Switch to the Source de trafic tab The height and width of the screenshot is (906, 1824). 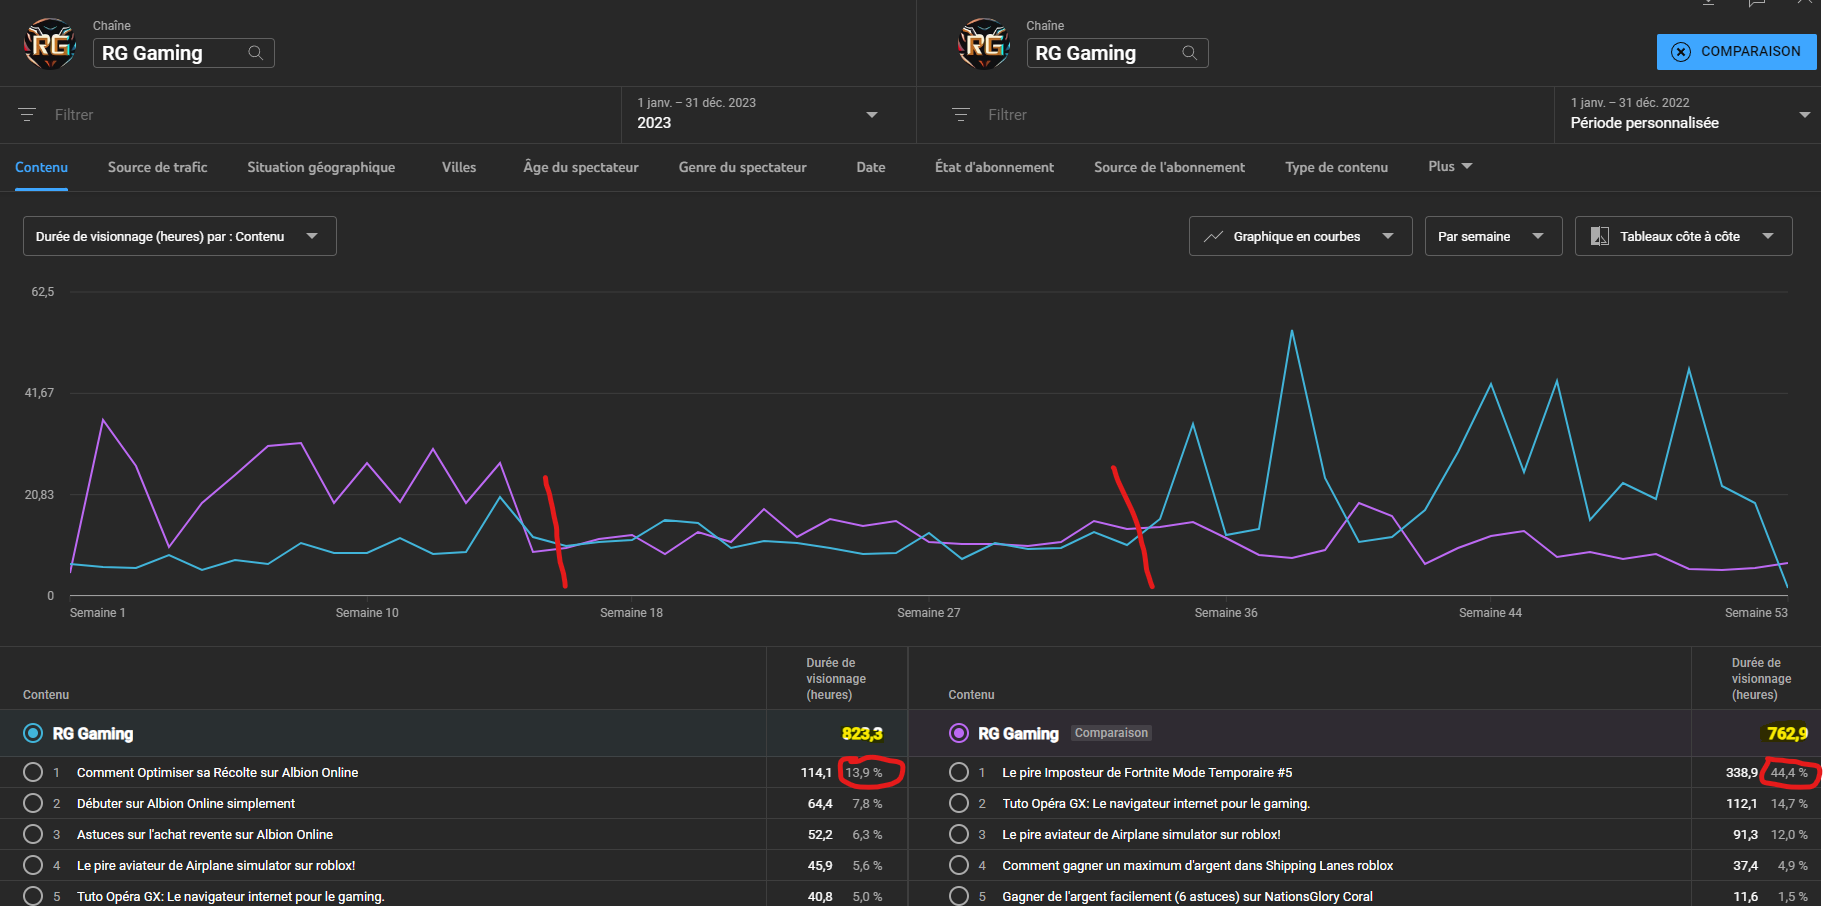158,167
